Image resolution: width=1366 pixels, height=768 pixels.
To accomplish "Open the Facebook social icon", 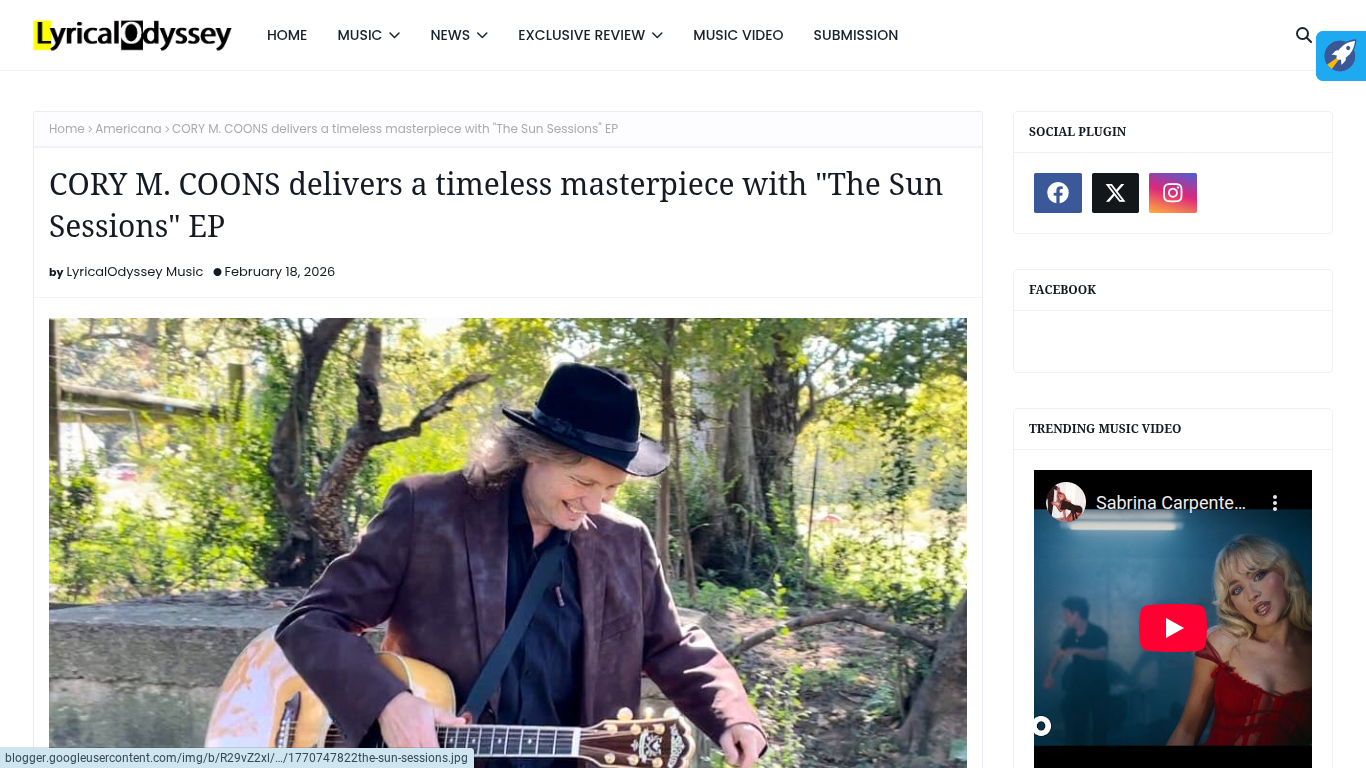I will [1058, 193].
